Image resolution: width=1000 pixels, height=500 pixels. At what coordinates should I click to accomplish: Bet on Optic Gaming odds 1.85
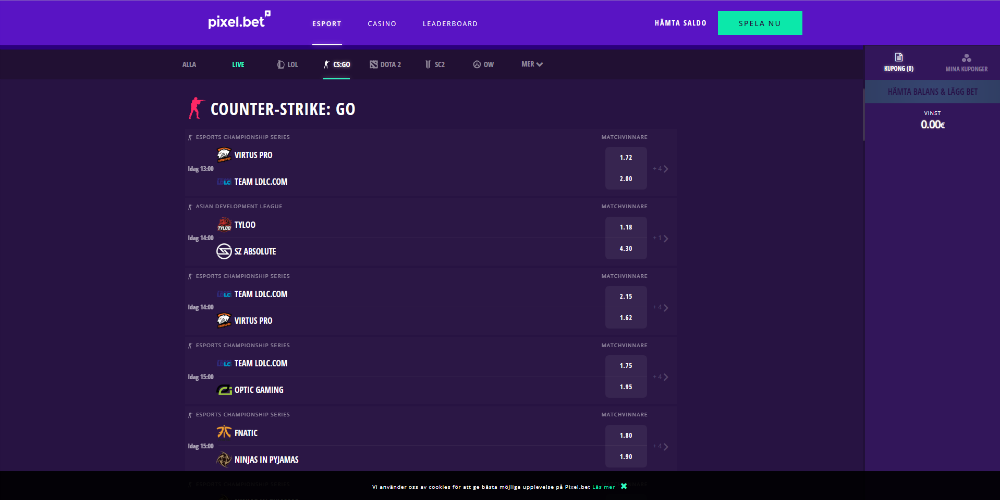point(626,387)
